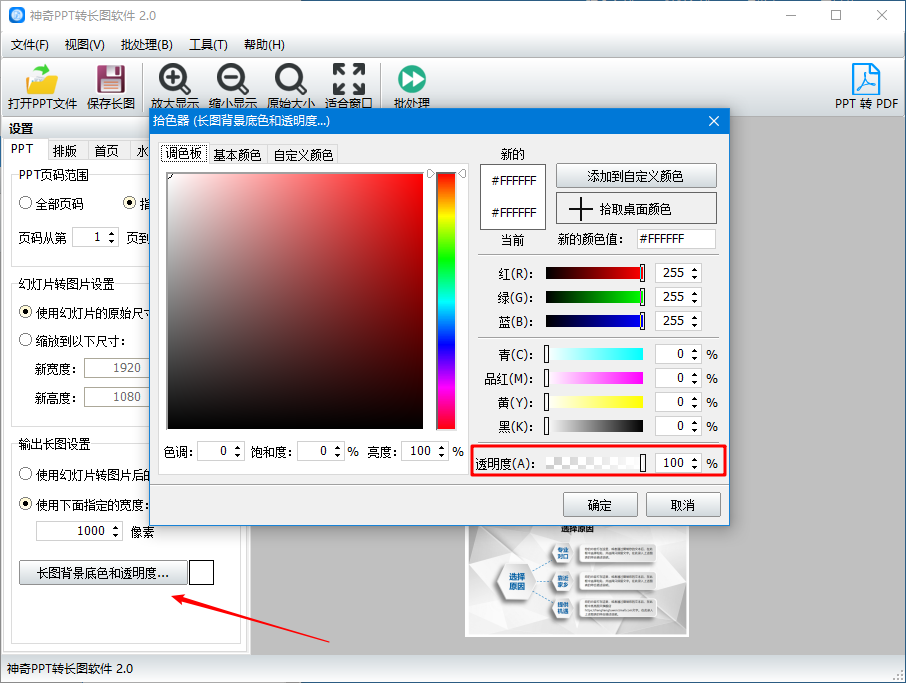The height and width of the screenshot is (683, 906).
Task: Adjust the magenta (M) percentage stepper
Action: 695,378
